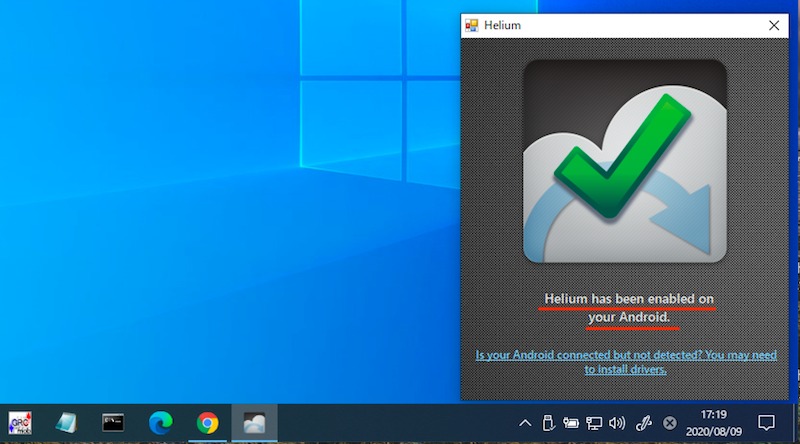Image resolution: width=800 pixels, height=444 pixels.
Task: Close the Helium window
Action: tap(773, 25)
